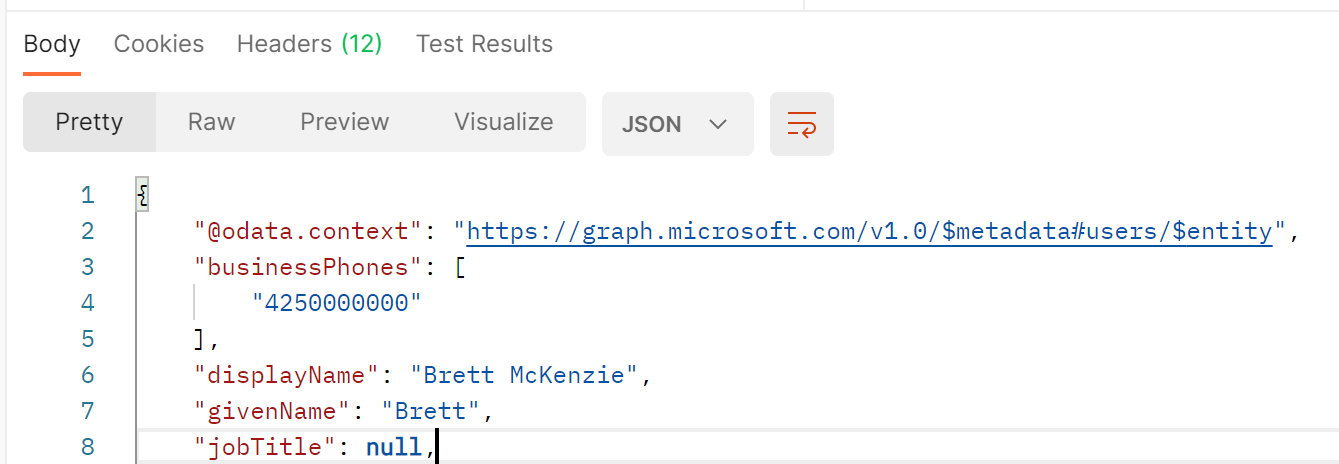Click line number 3 in gutter
This screenshot has height=464, width=1339.
tap(87, 267)
